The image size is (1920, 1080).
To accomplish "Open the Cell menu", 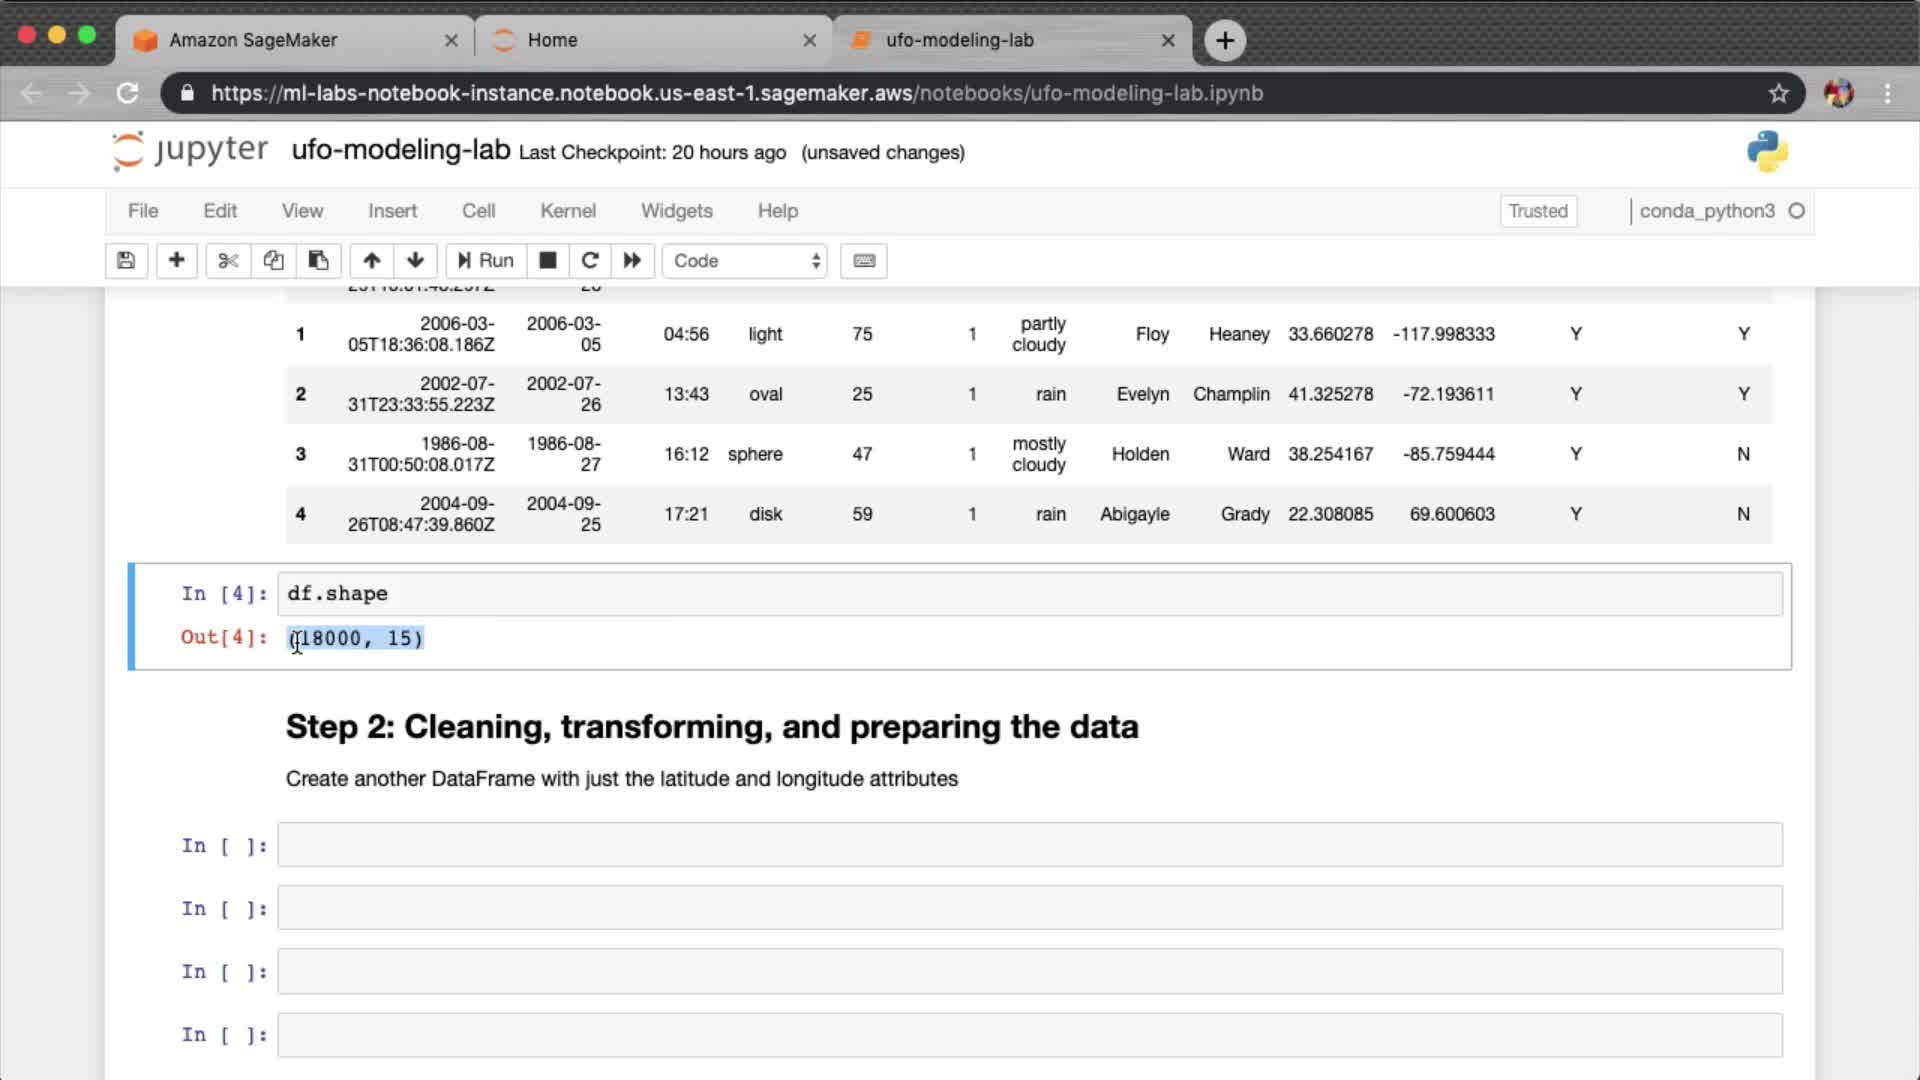I will [478, 211].
